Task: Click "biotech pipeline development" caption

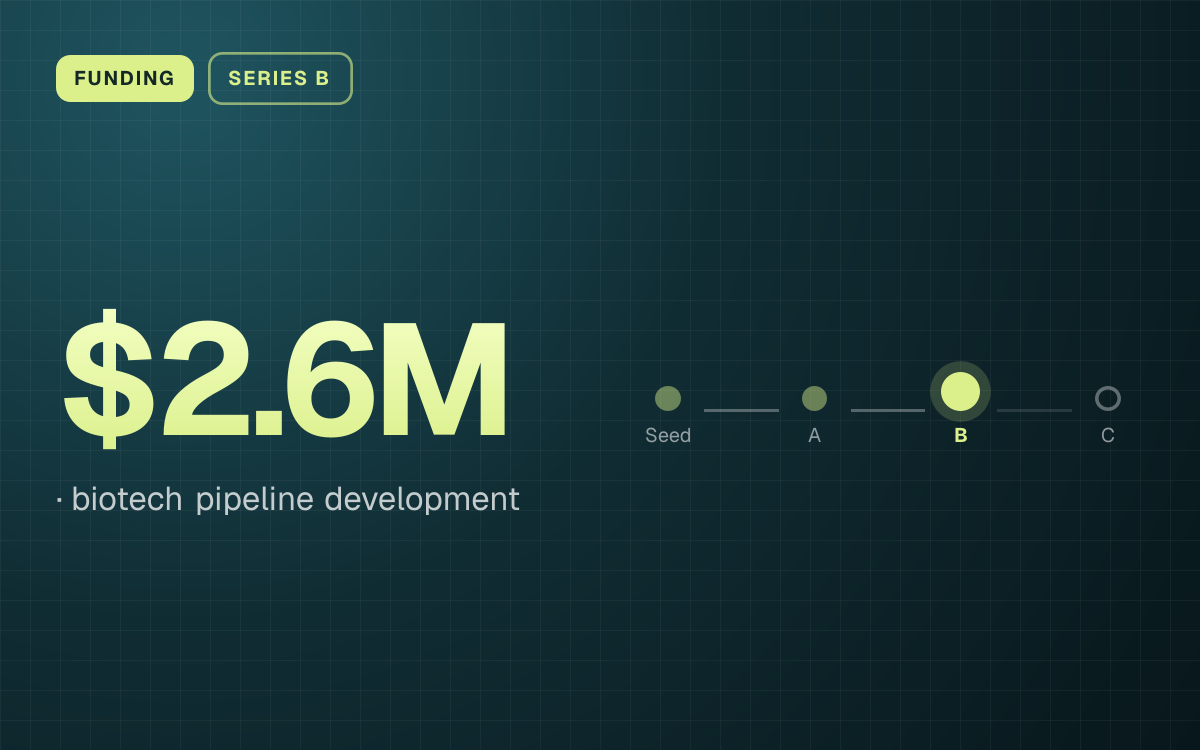Action: click(x=295, y=499)
